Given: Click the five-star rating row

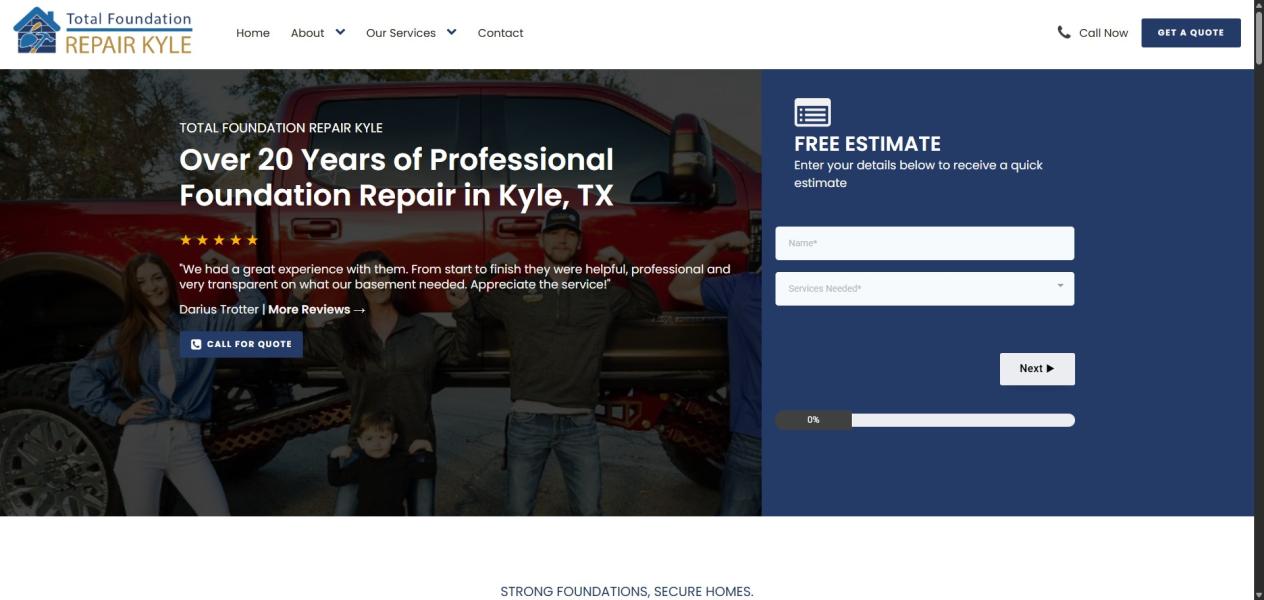Looking at the screenshot, I should pos(219,240).
